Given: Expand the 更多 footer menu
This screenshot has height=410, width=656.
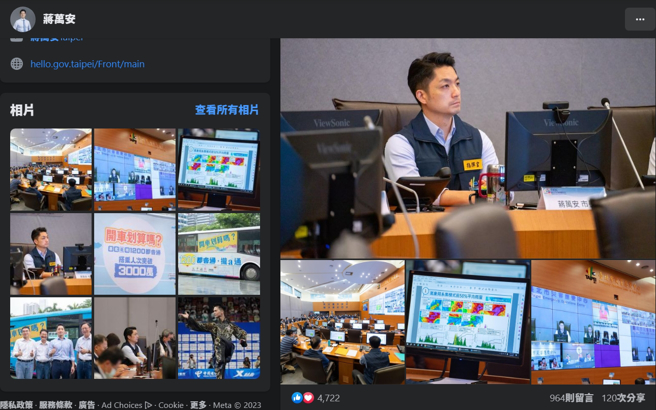Looking at the screenshot, I should click(x=199, y=405).
